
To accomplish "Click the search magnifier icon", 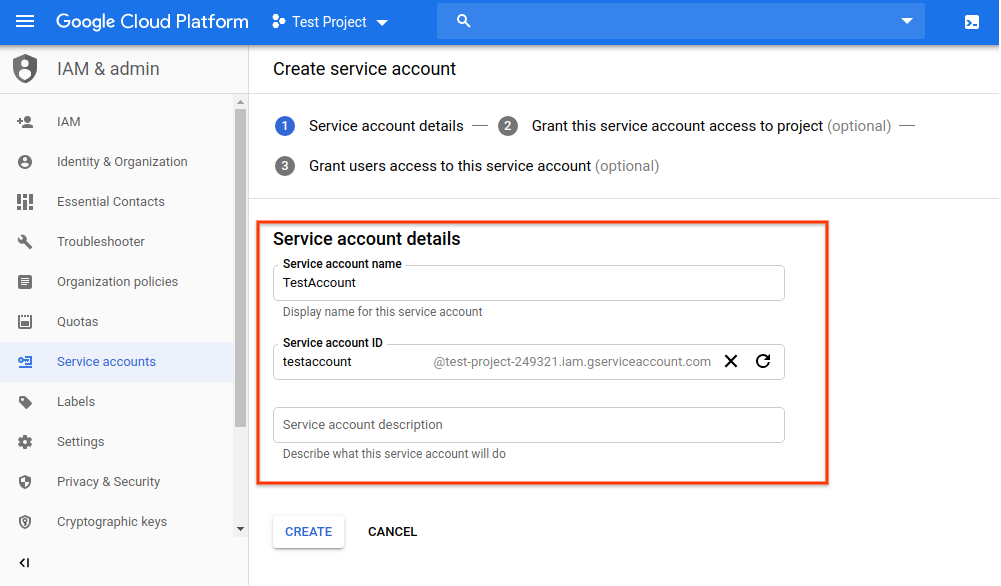I will click(x=463, y=21).
